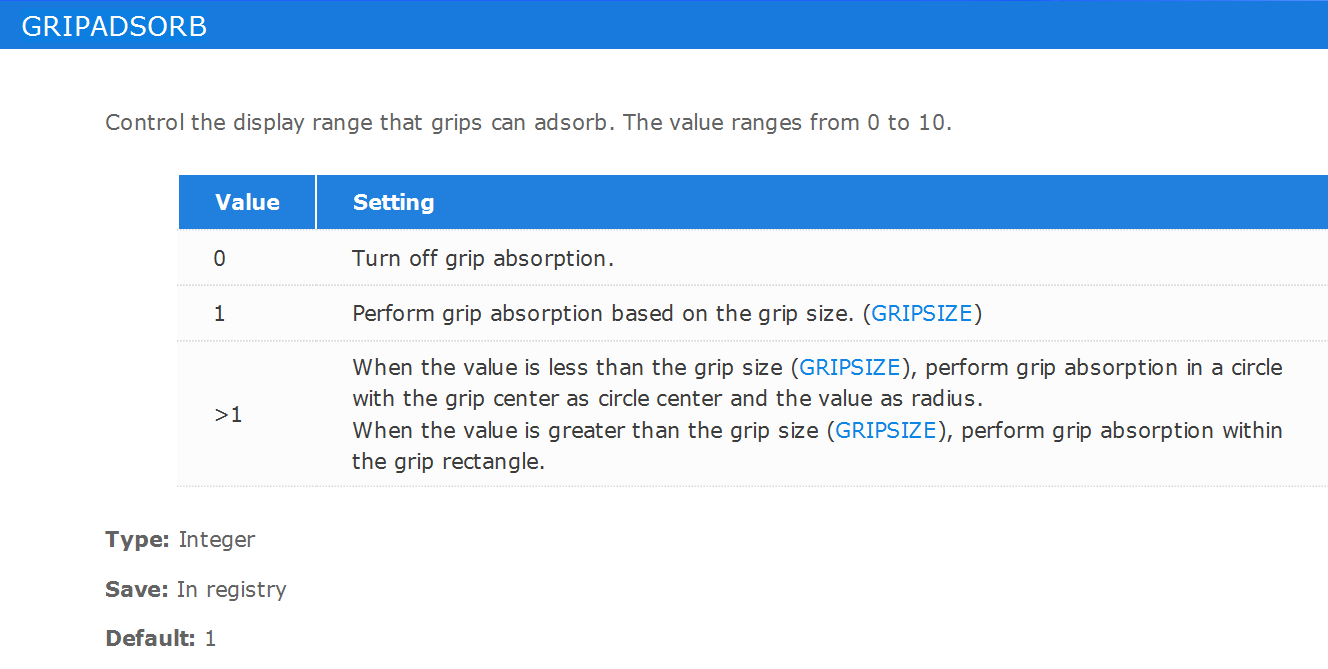Viewport: 1328px width, 669px height.
Task: Click the bold Type: label
Action: pyautogui.click(x=137, y=540)
